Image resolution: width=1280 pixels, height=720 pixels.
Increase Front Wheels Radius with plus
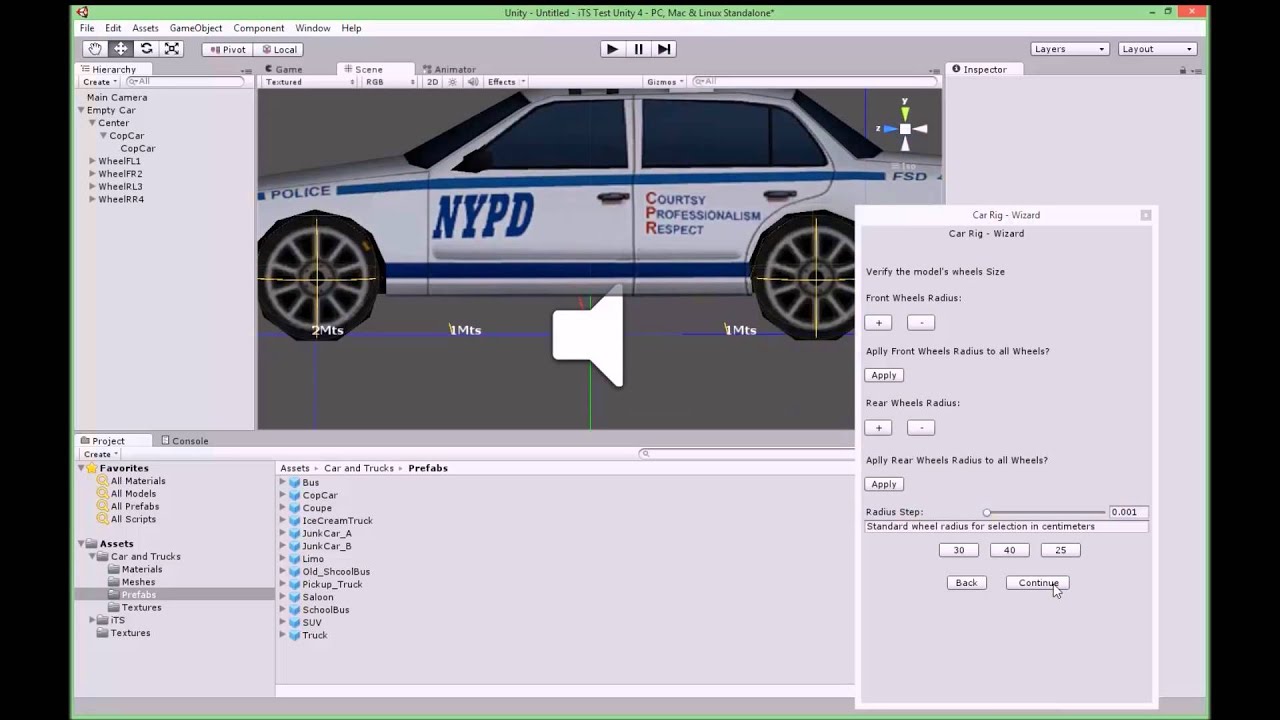[879, 323]
